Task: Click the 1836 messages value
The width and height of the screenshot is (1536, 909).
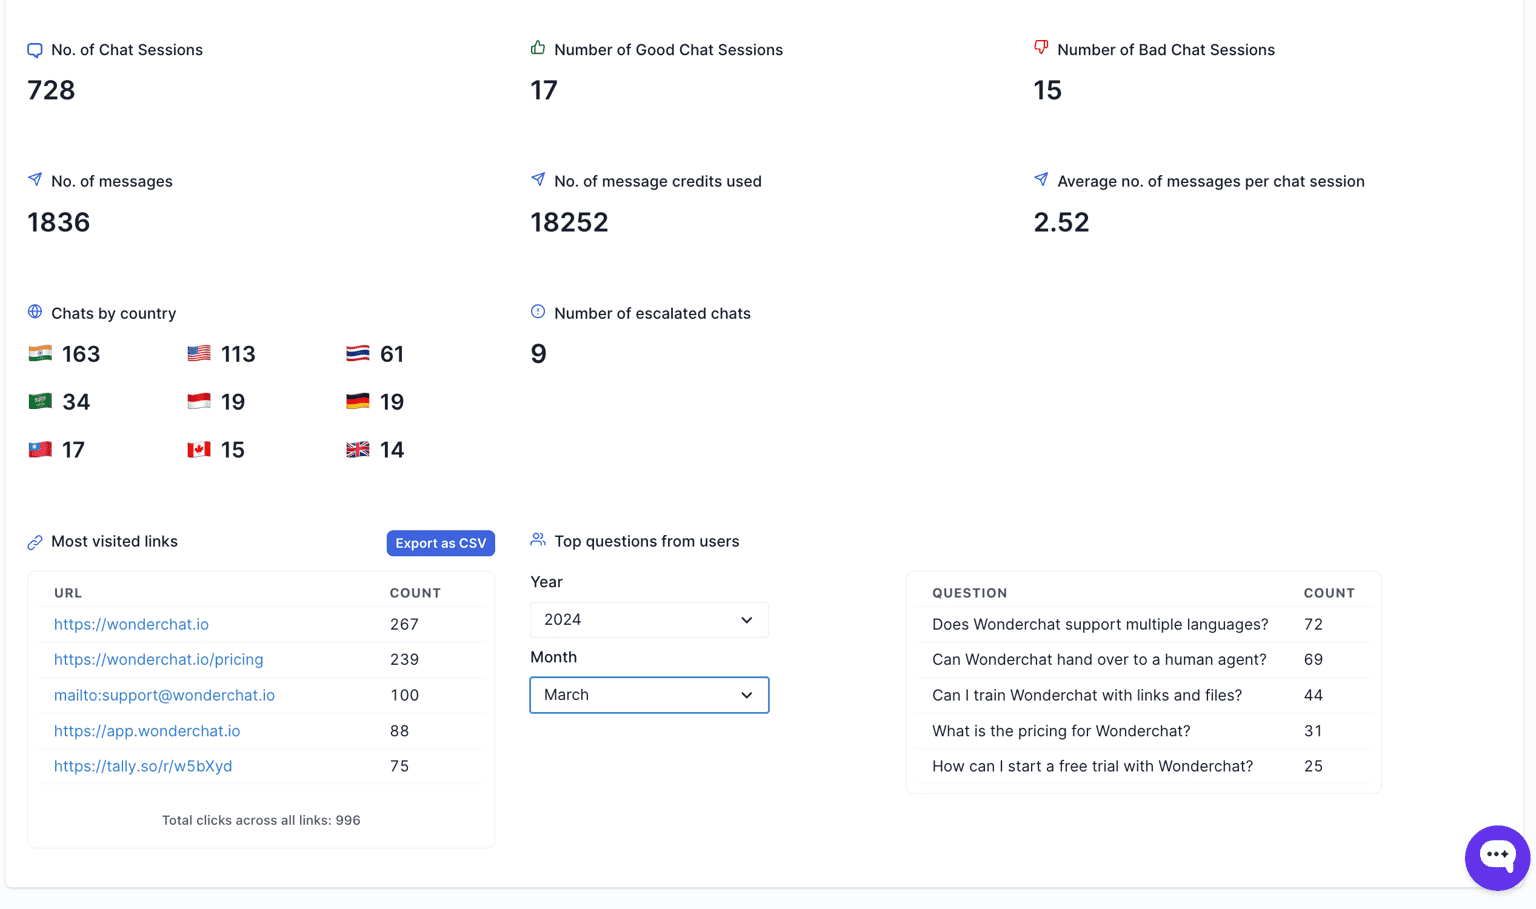Action: [x=59, y=222]
